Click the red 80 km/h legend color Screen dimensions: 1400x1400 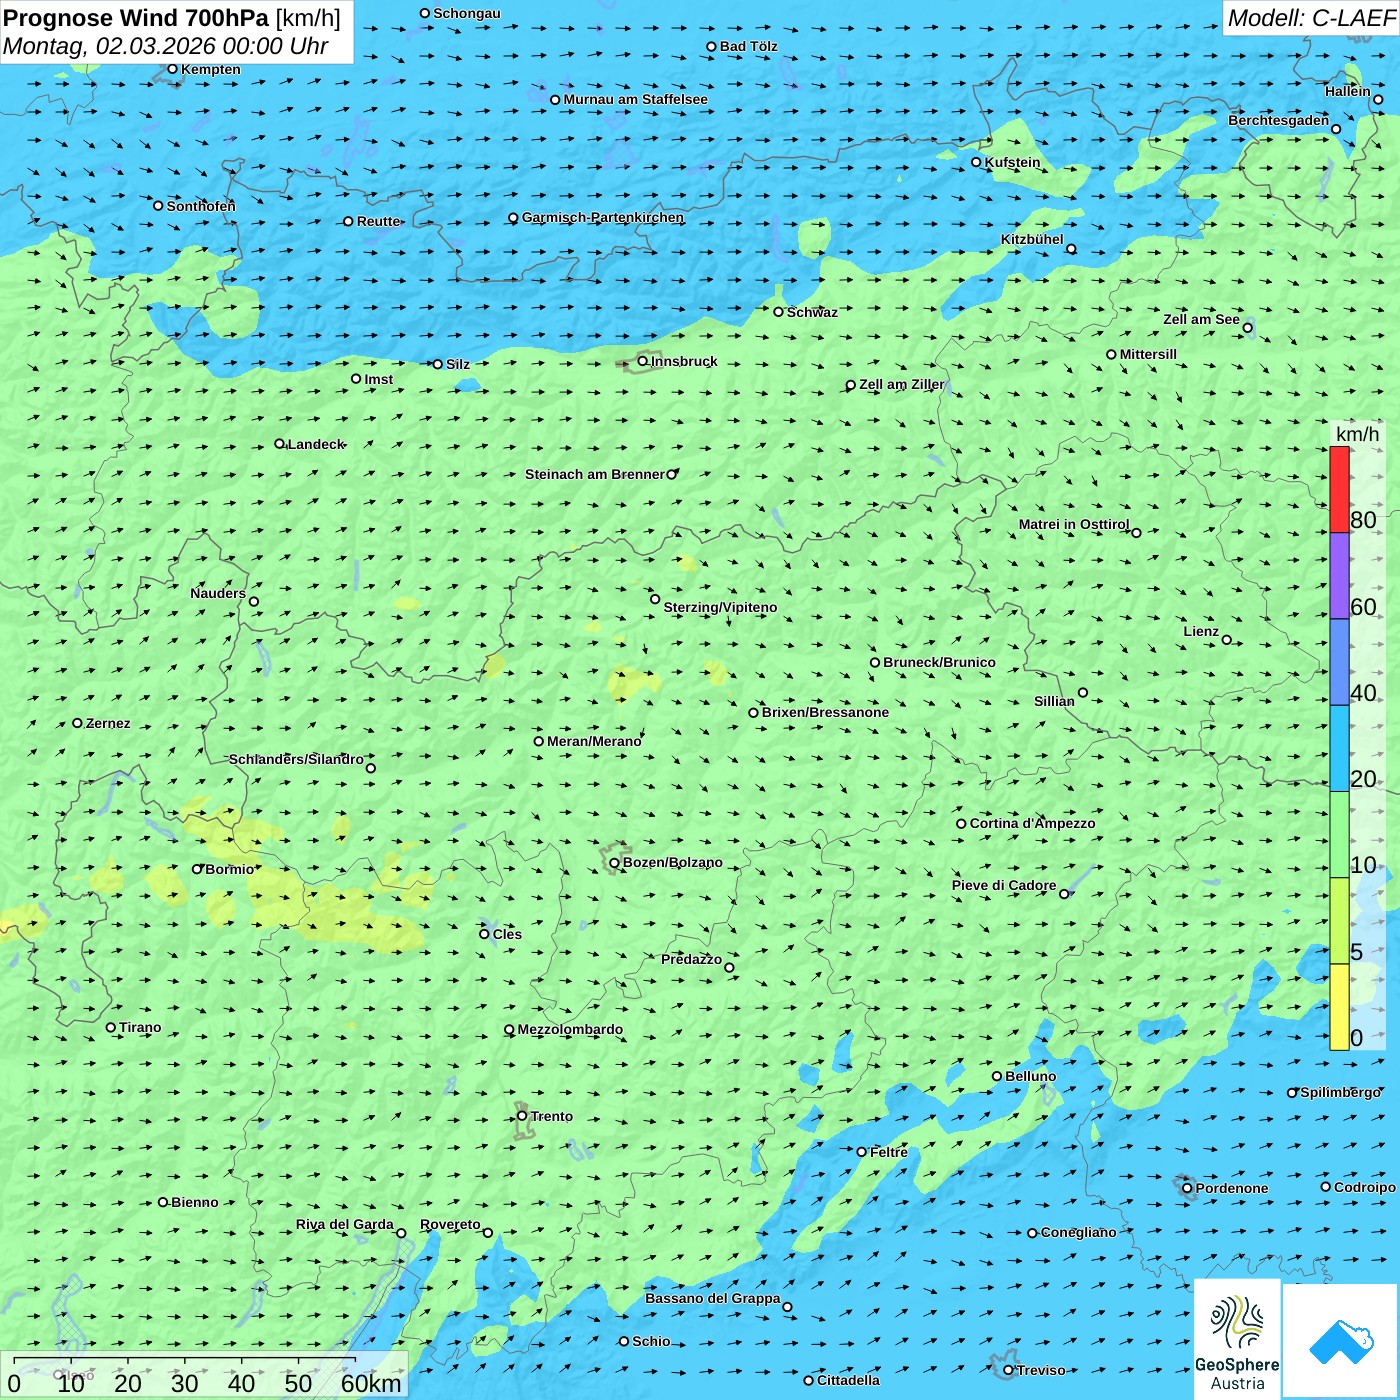click(x=1339, y=489)
